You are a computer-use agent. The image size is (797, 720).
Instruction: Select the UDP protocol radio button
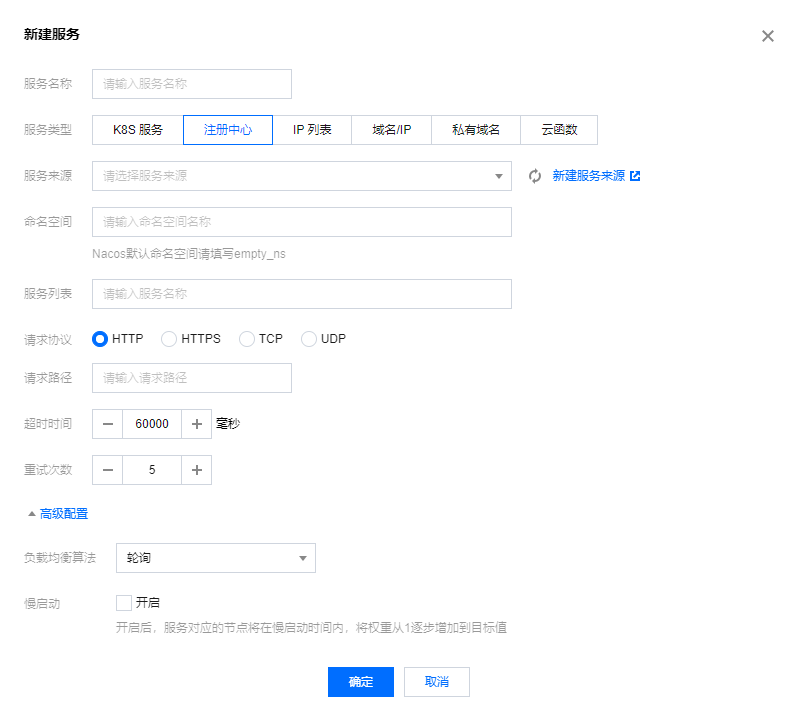point(309,339)
